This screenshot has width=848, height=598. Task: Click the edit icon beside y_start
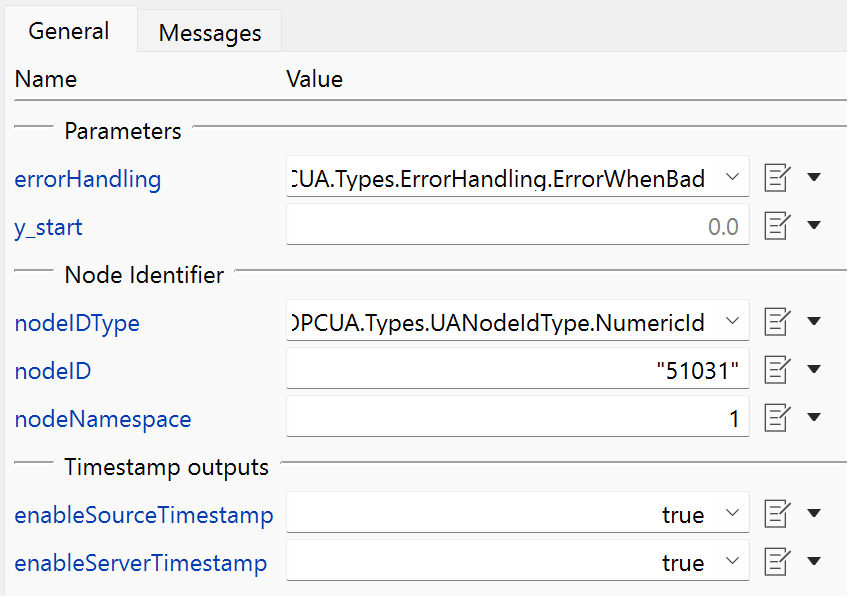(x=778, y=226)
